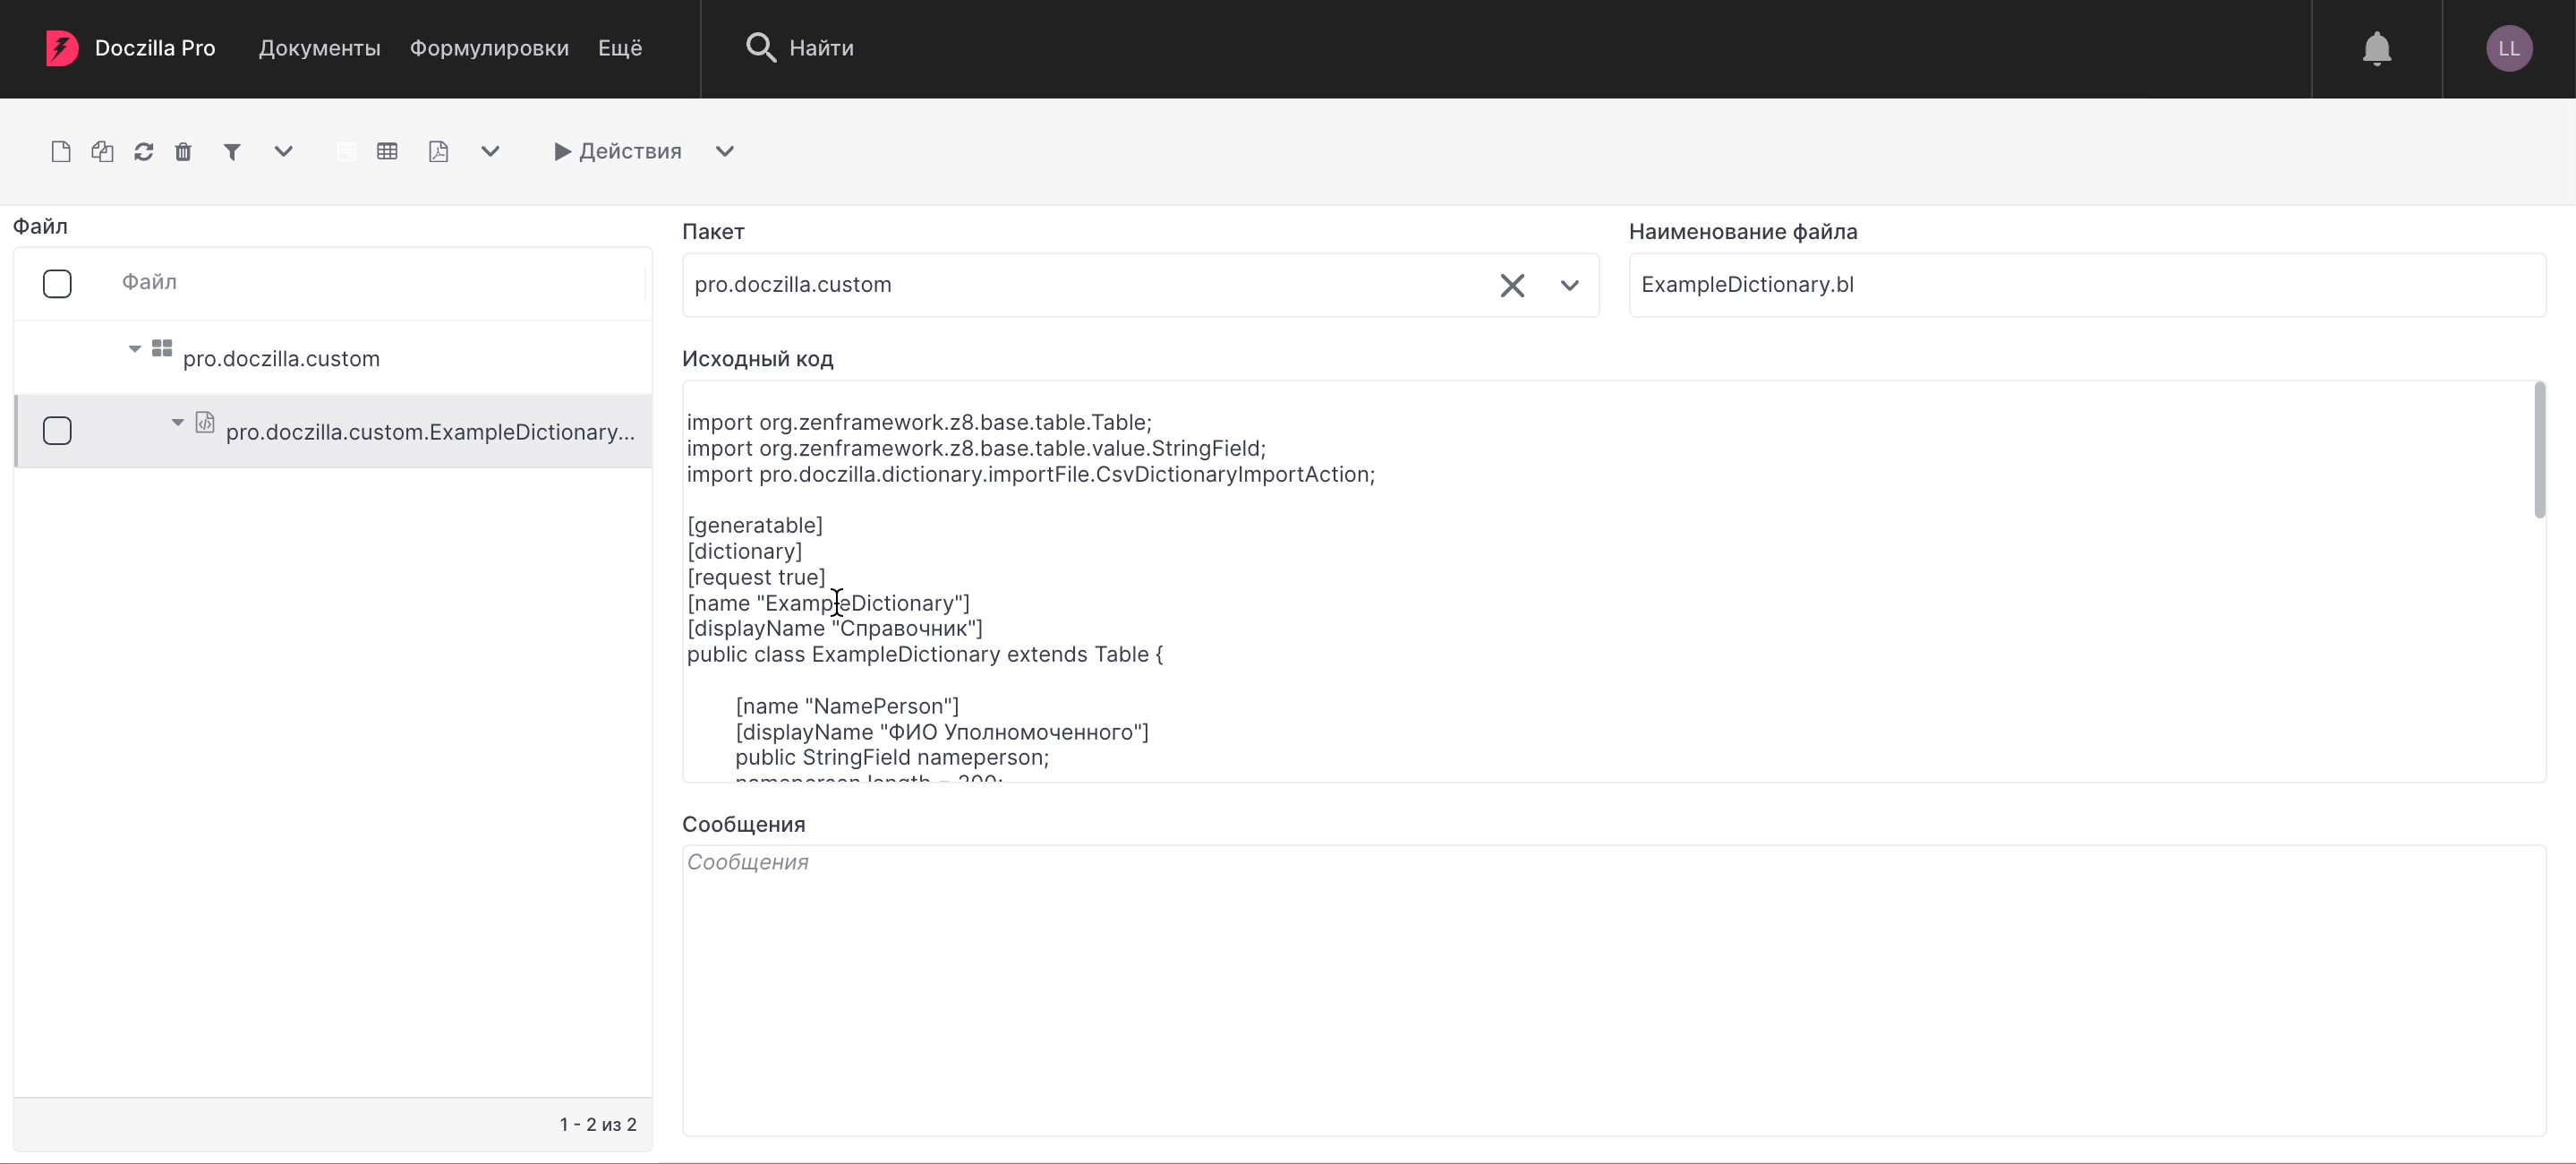2576x1164 pixels.
Task: Open the Формулировки menu
Action: pyautogui.click(x=489, y=48)
